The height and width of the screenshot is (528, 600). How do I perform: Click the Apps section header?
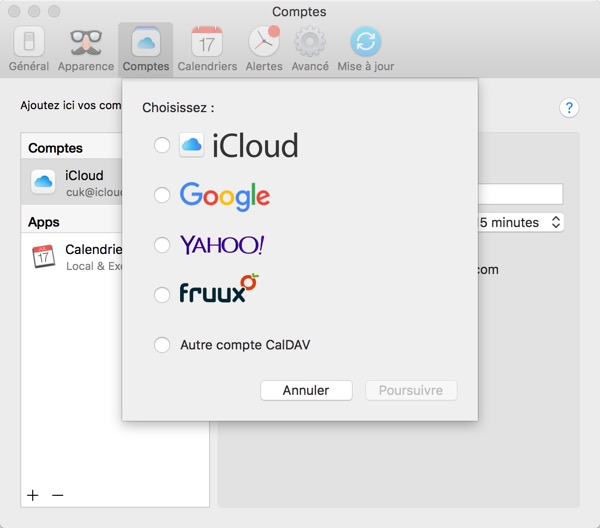click(44, 222)
